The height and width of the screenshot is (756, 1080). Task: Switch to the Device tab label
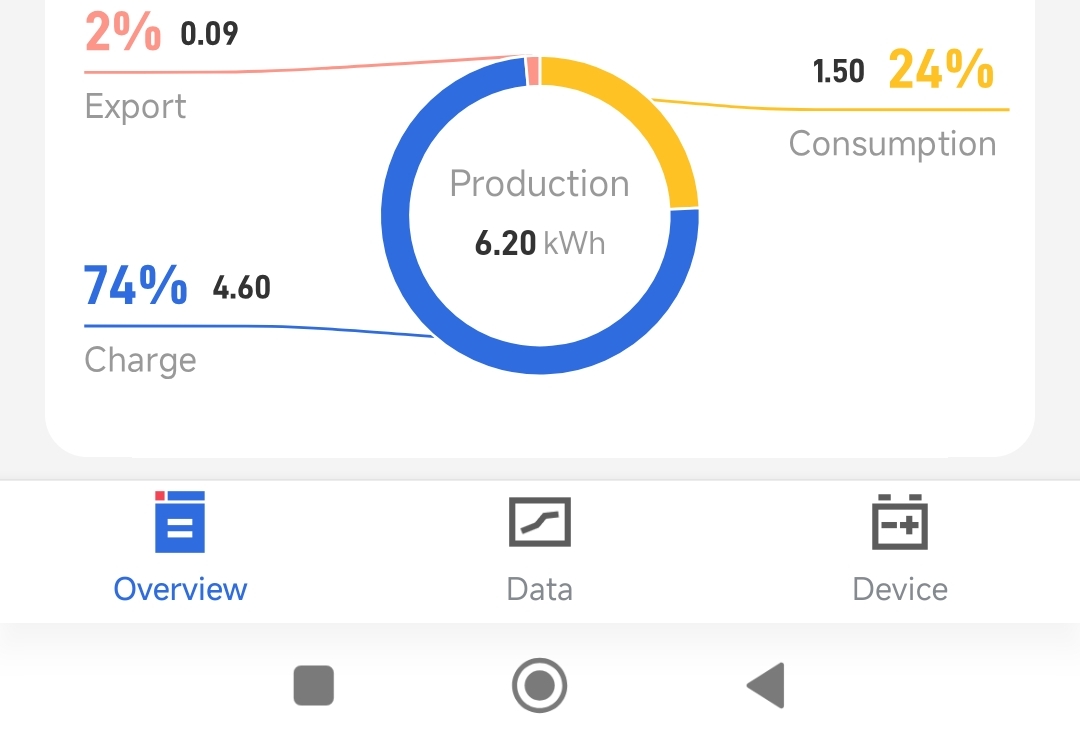[900, 589]
